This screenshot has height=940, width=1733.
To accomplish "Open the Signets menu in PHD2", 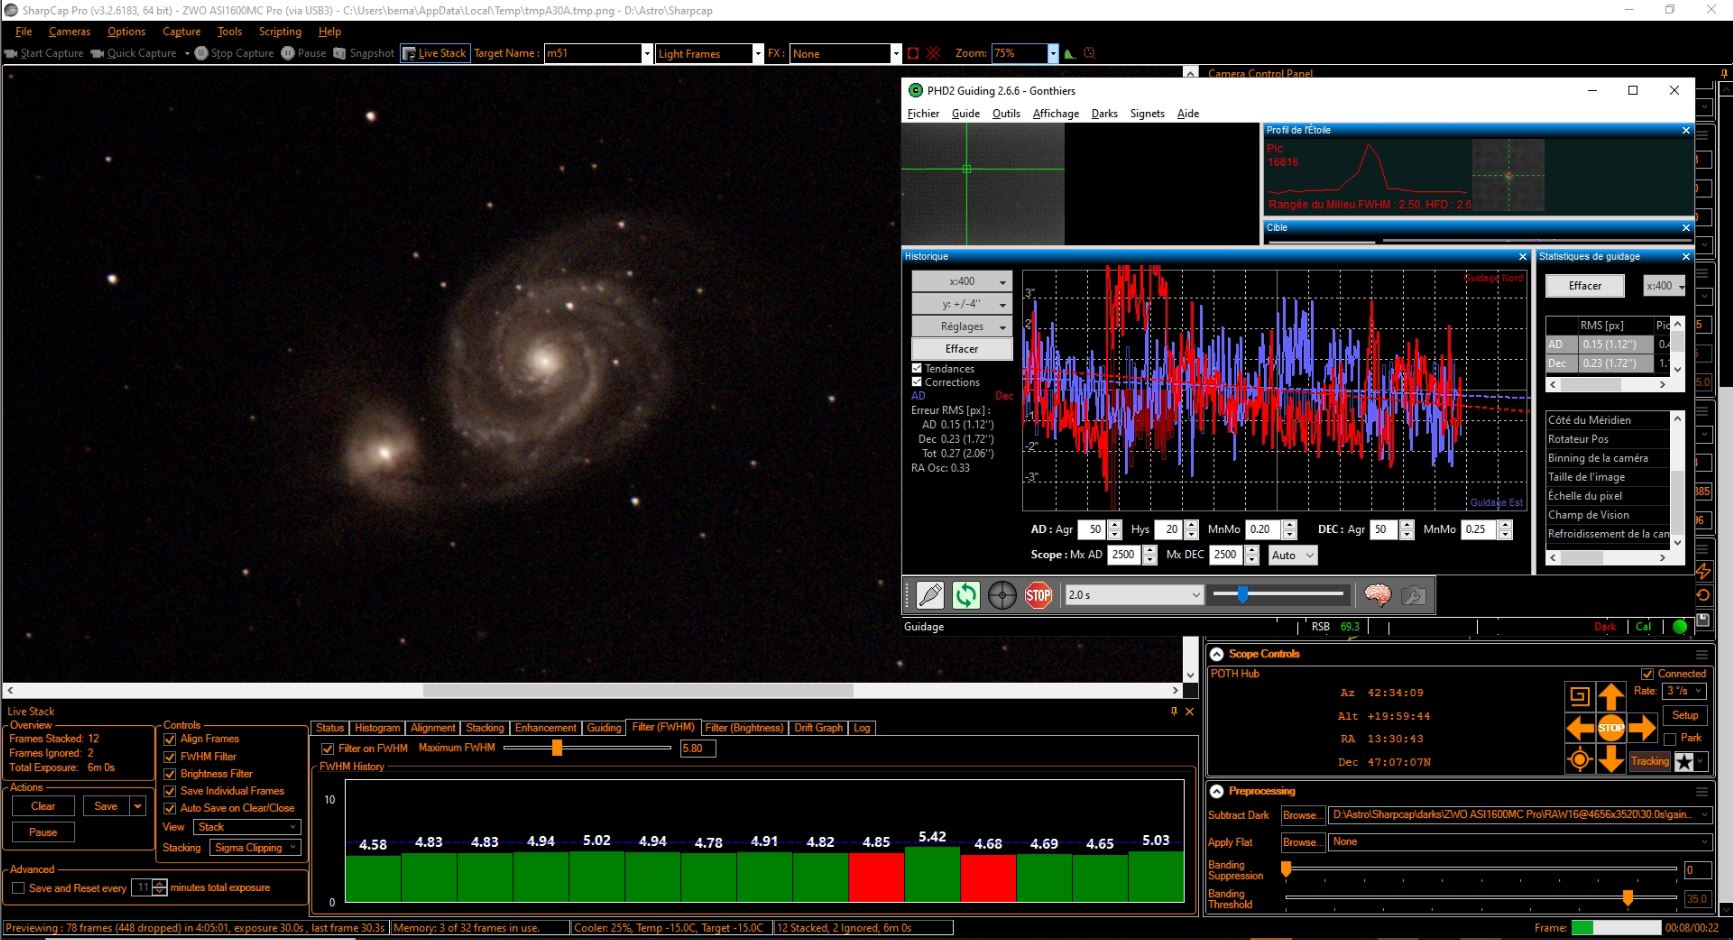I will pos(1147,114).
